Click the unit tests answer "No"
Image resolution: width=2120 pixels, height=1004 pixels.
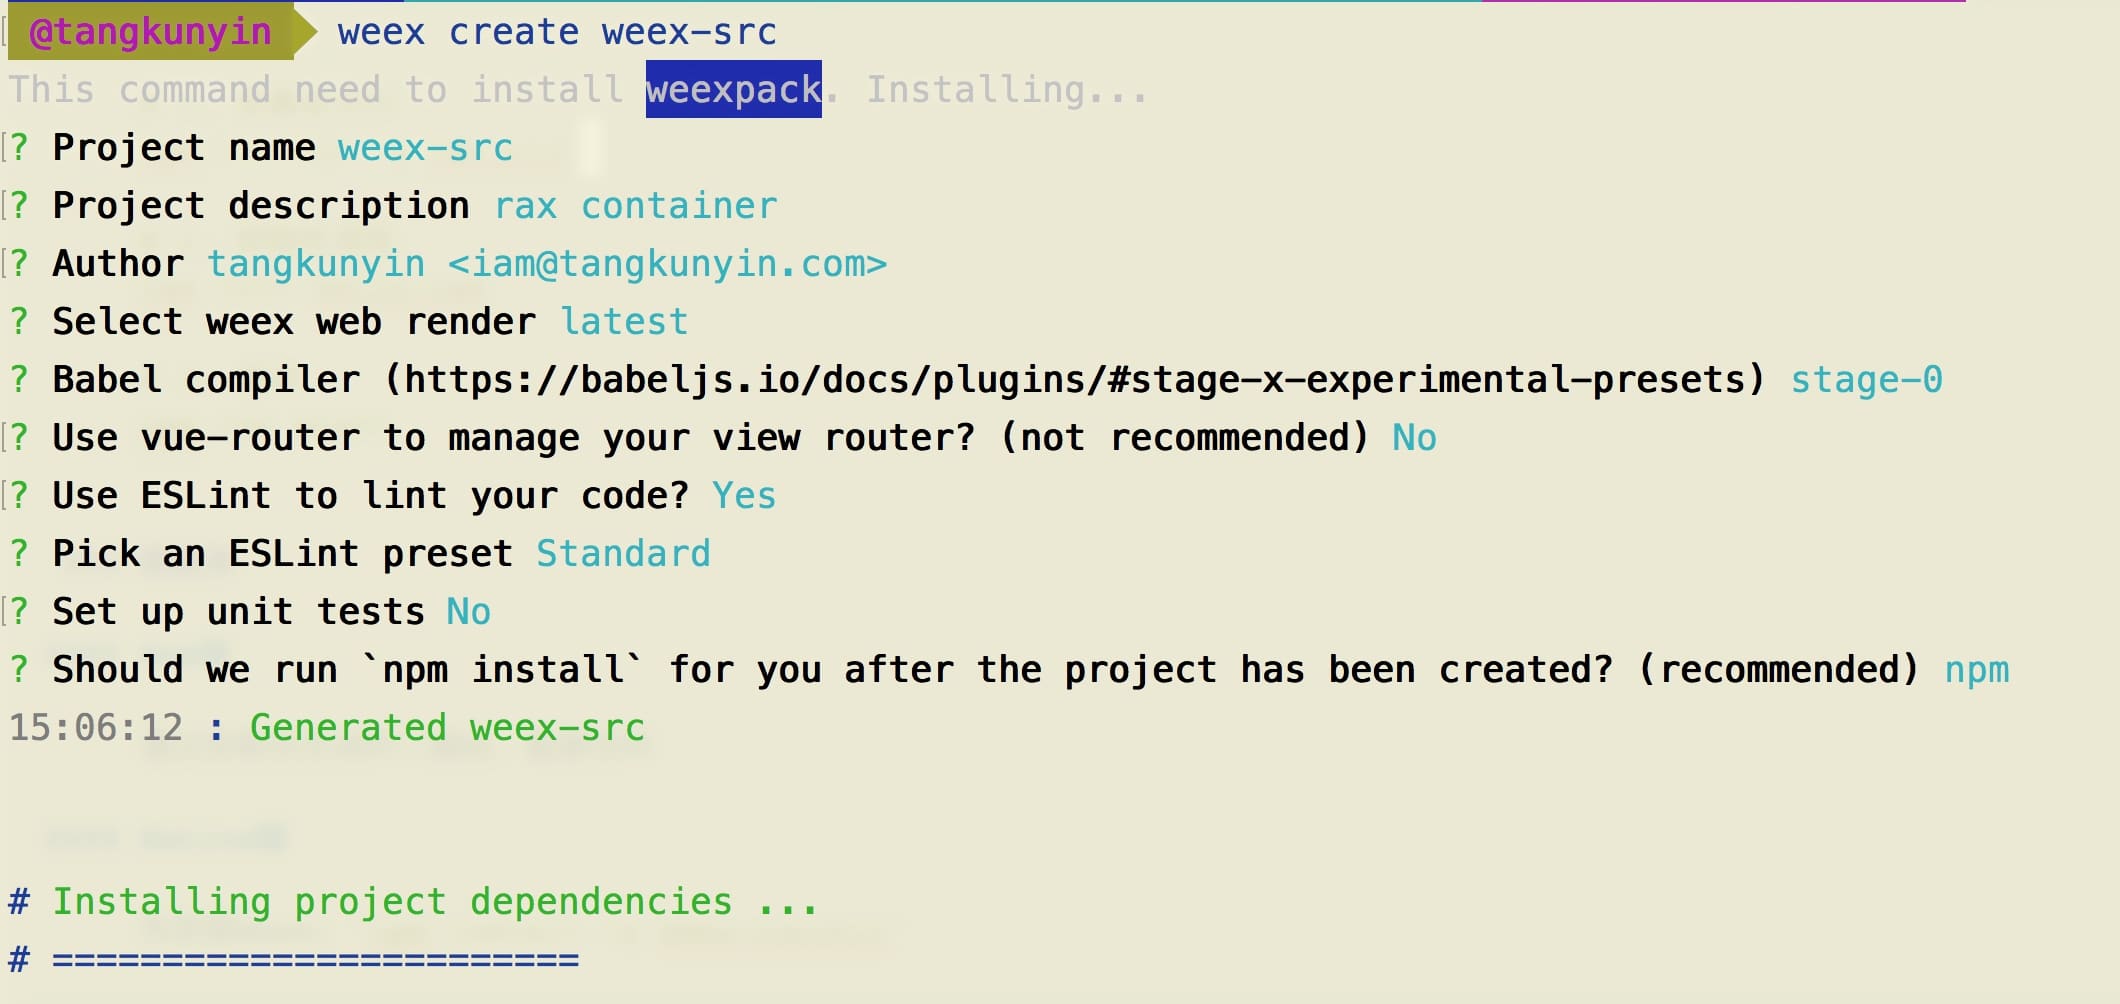[x=468, y=612]
